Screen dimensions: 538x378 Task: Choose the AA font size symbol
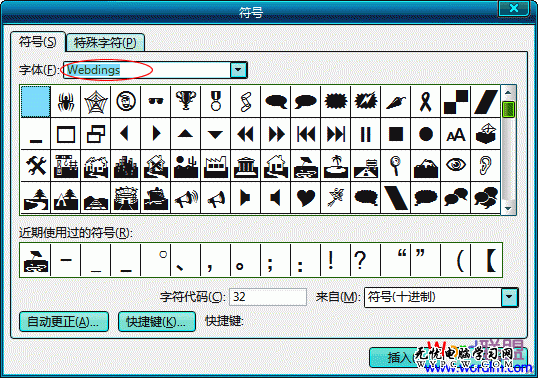pos(456,134)
